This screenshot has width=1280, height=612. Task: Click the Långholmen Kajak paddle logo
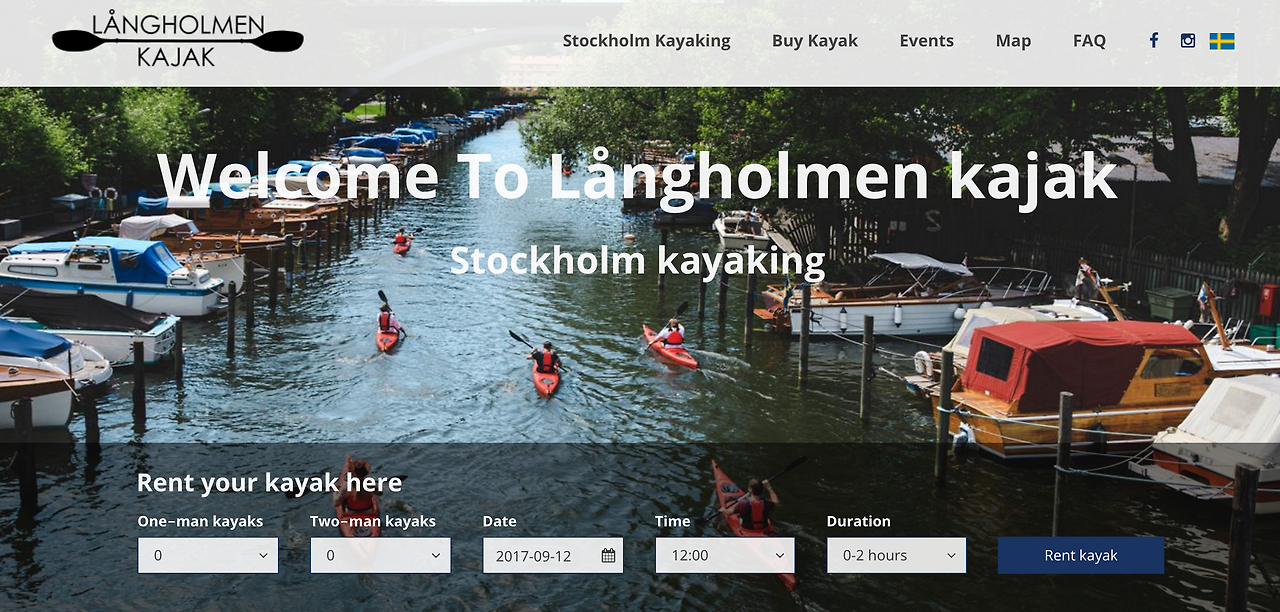pyautogui.click(x=178, y=41)
